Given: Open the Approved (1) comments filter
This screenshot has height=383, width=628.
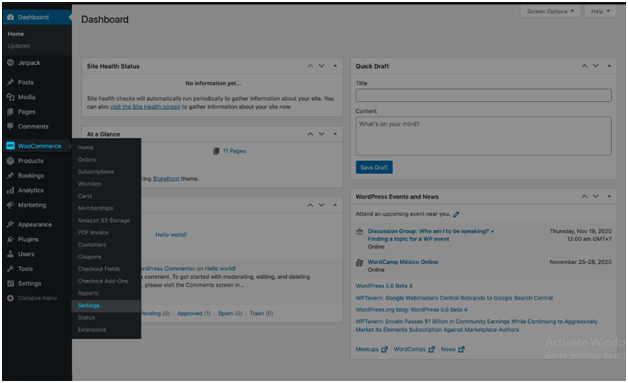Looking at the screenshot, I should click(x=194, y=314).
